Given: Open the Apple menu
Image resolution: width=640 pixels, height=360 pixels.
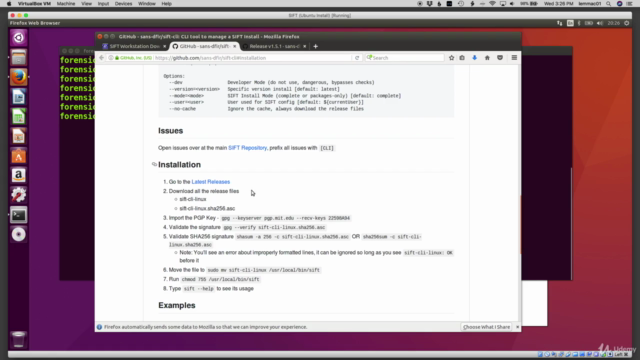Looking at the screenshot, I should point(9,4).
